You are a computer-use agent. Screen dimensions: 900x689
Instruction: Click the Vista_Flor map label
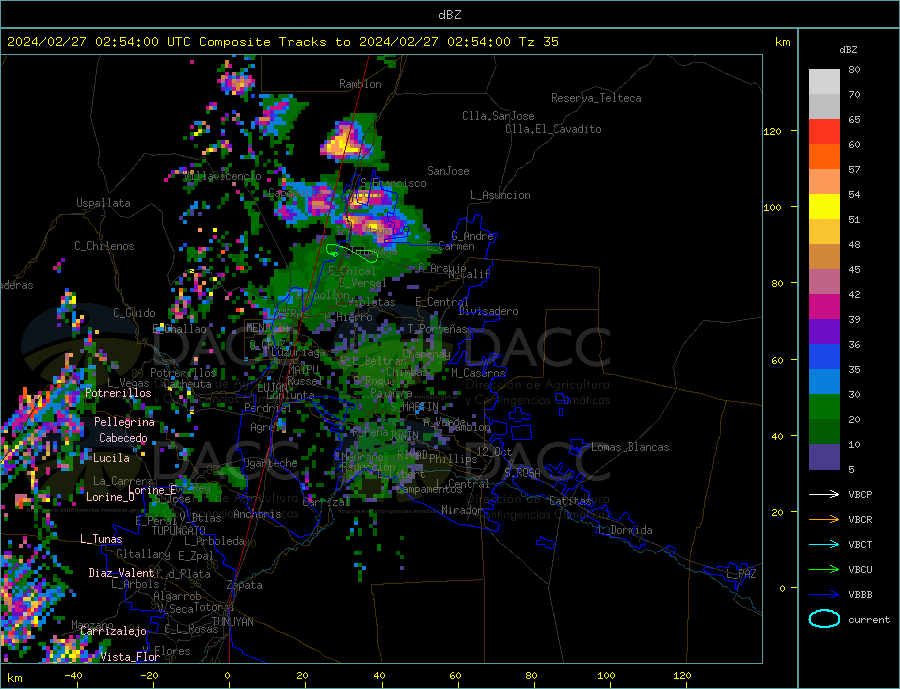(130, 657)
